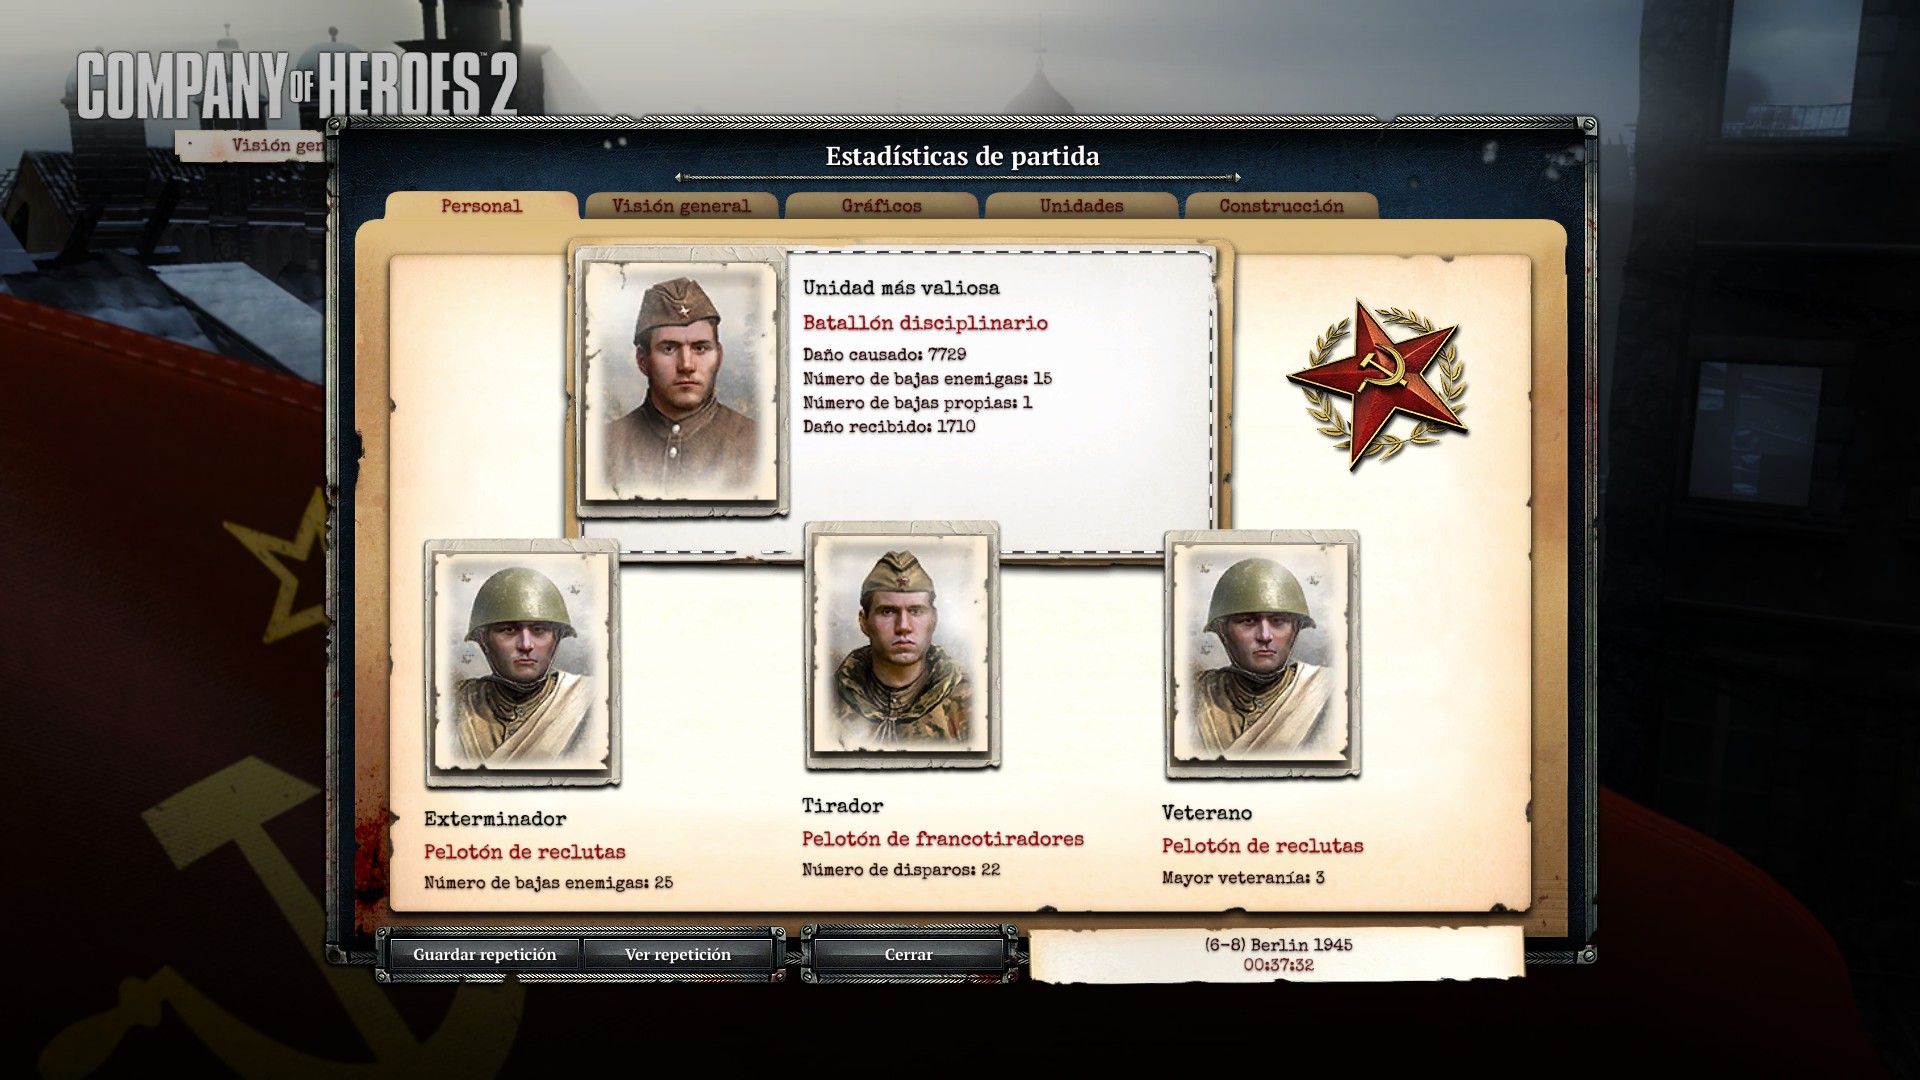Open the Unidades tab
The height and width of the screenshot is (1080, 1920).
1081,206
